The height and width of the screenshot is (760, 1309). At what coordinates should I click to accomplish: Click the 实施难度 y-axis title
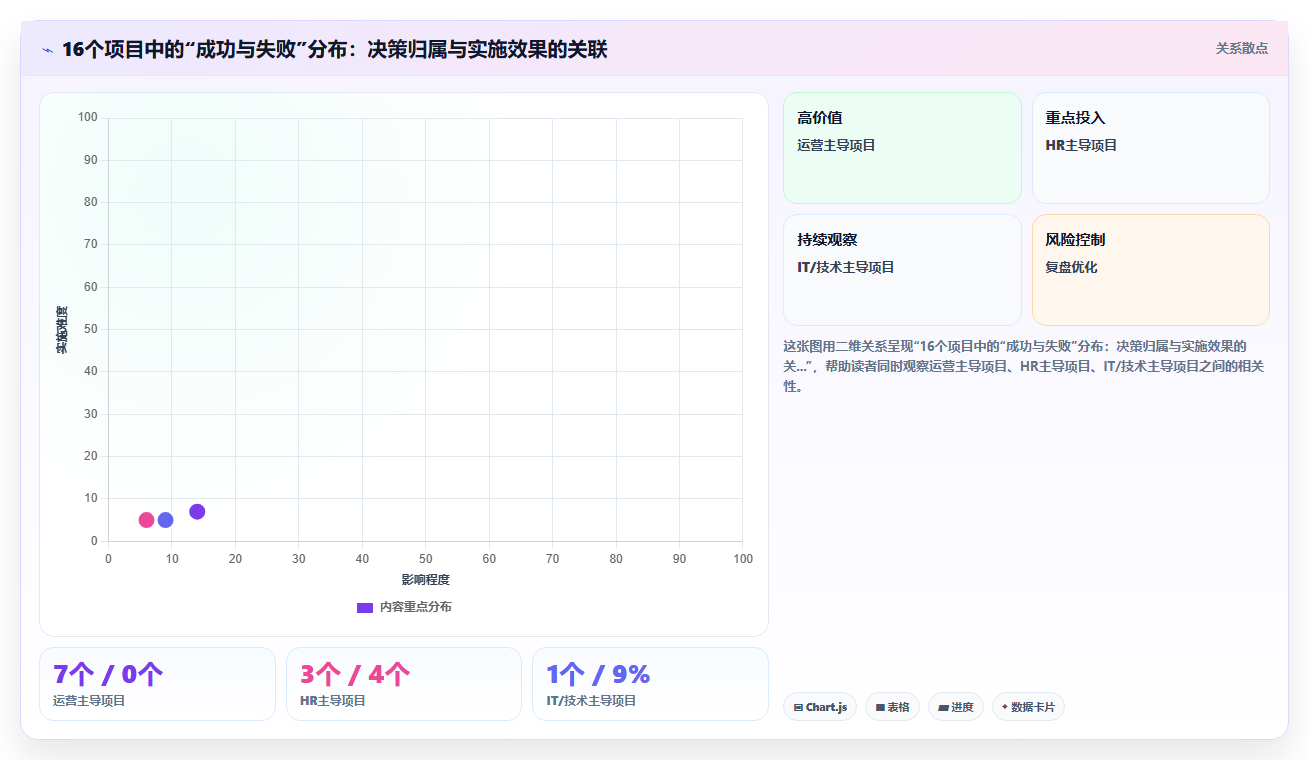pos(62,330)
